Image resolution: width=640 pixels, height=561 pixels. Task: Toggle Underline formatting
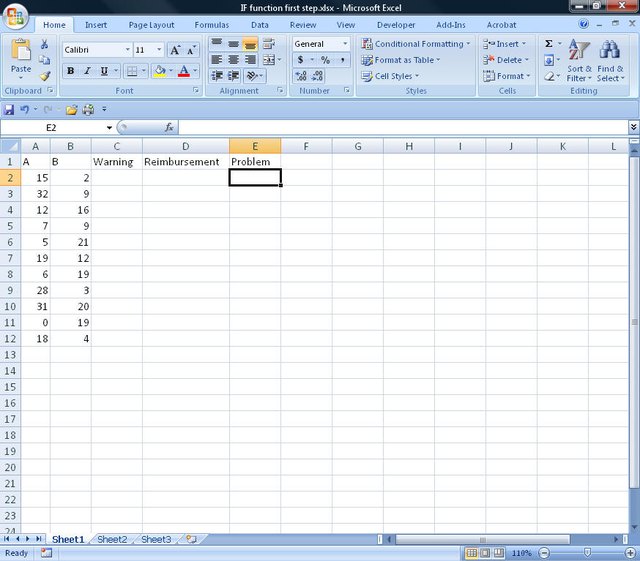point(104,71)
